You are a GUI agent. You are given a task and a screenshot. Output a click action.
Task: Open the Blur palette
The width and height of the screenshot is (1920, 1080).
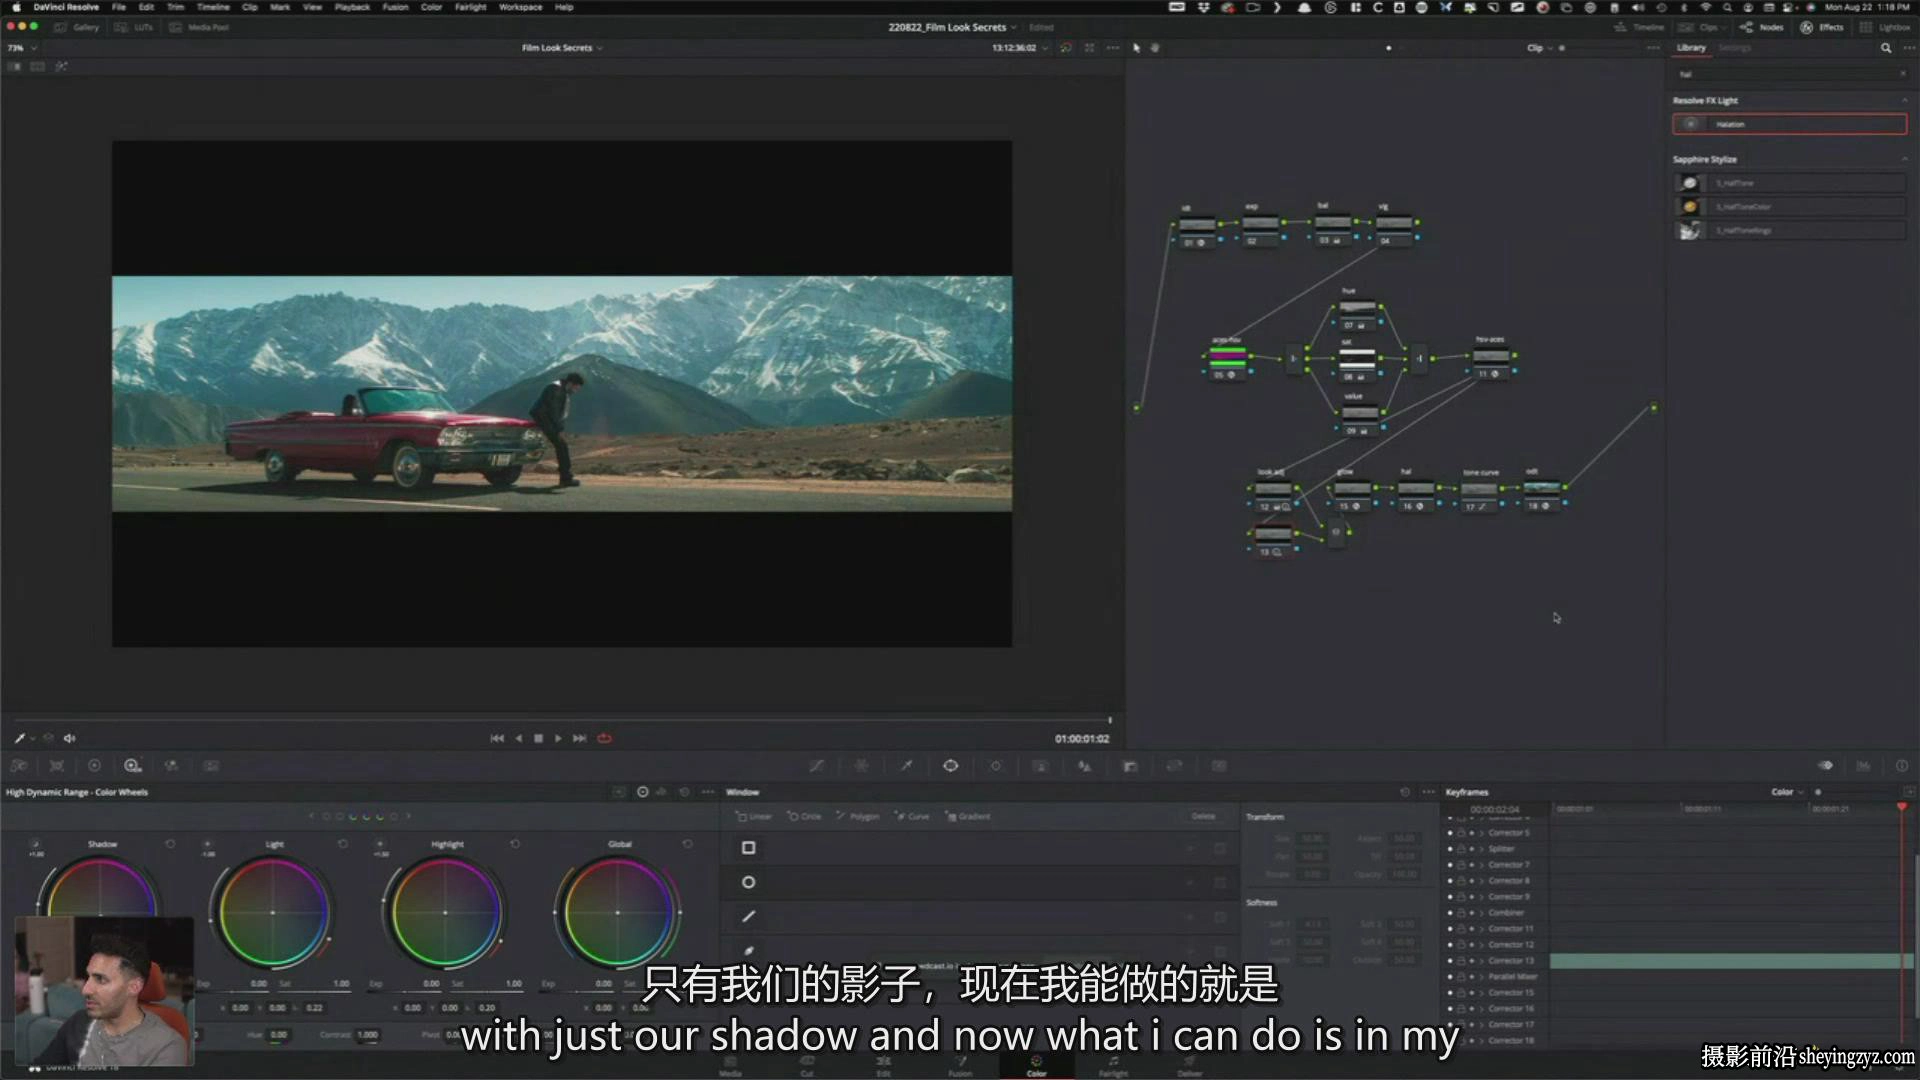tap(1085, 766)
